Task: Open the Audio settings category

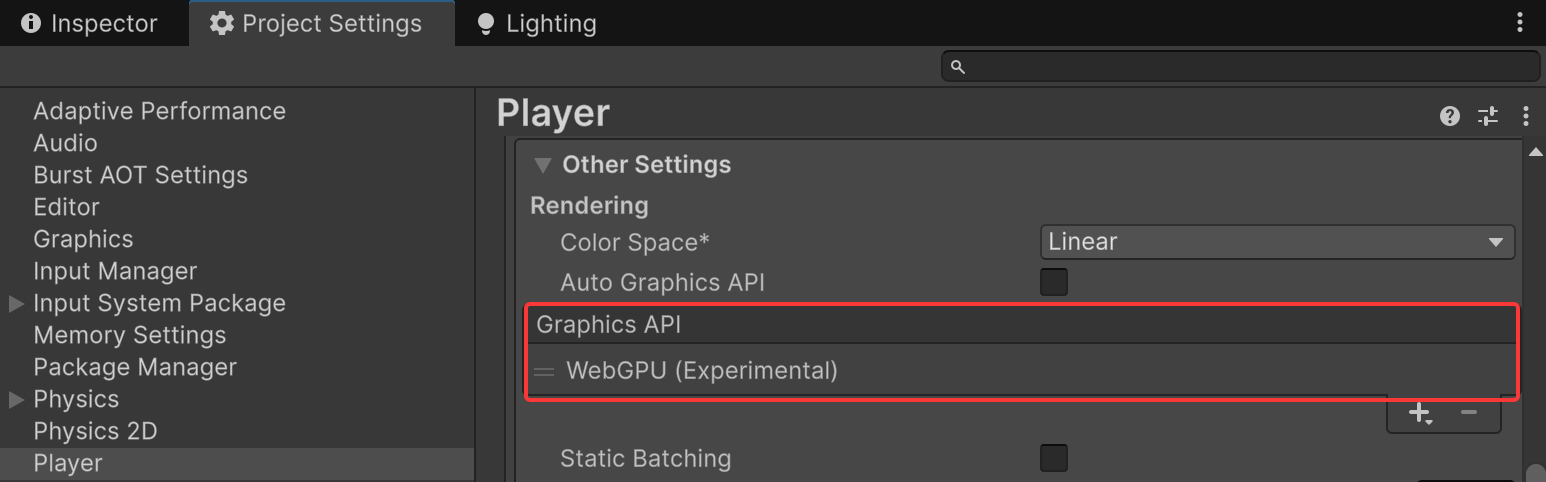Action: click(x=65, y=143)
